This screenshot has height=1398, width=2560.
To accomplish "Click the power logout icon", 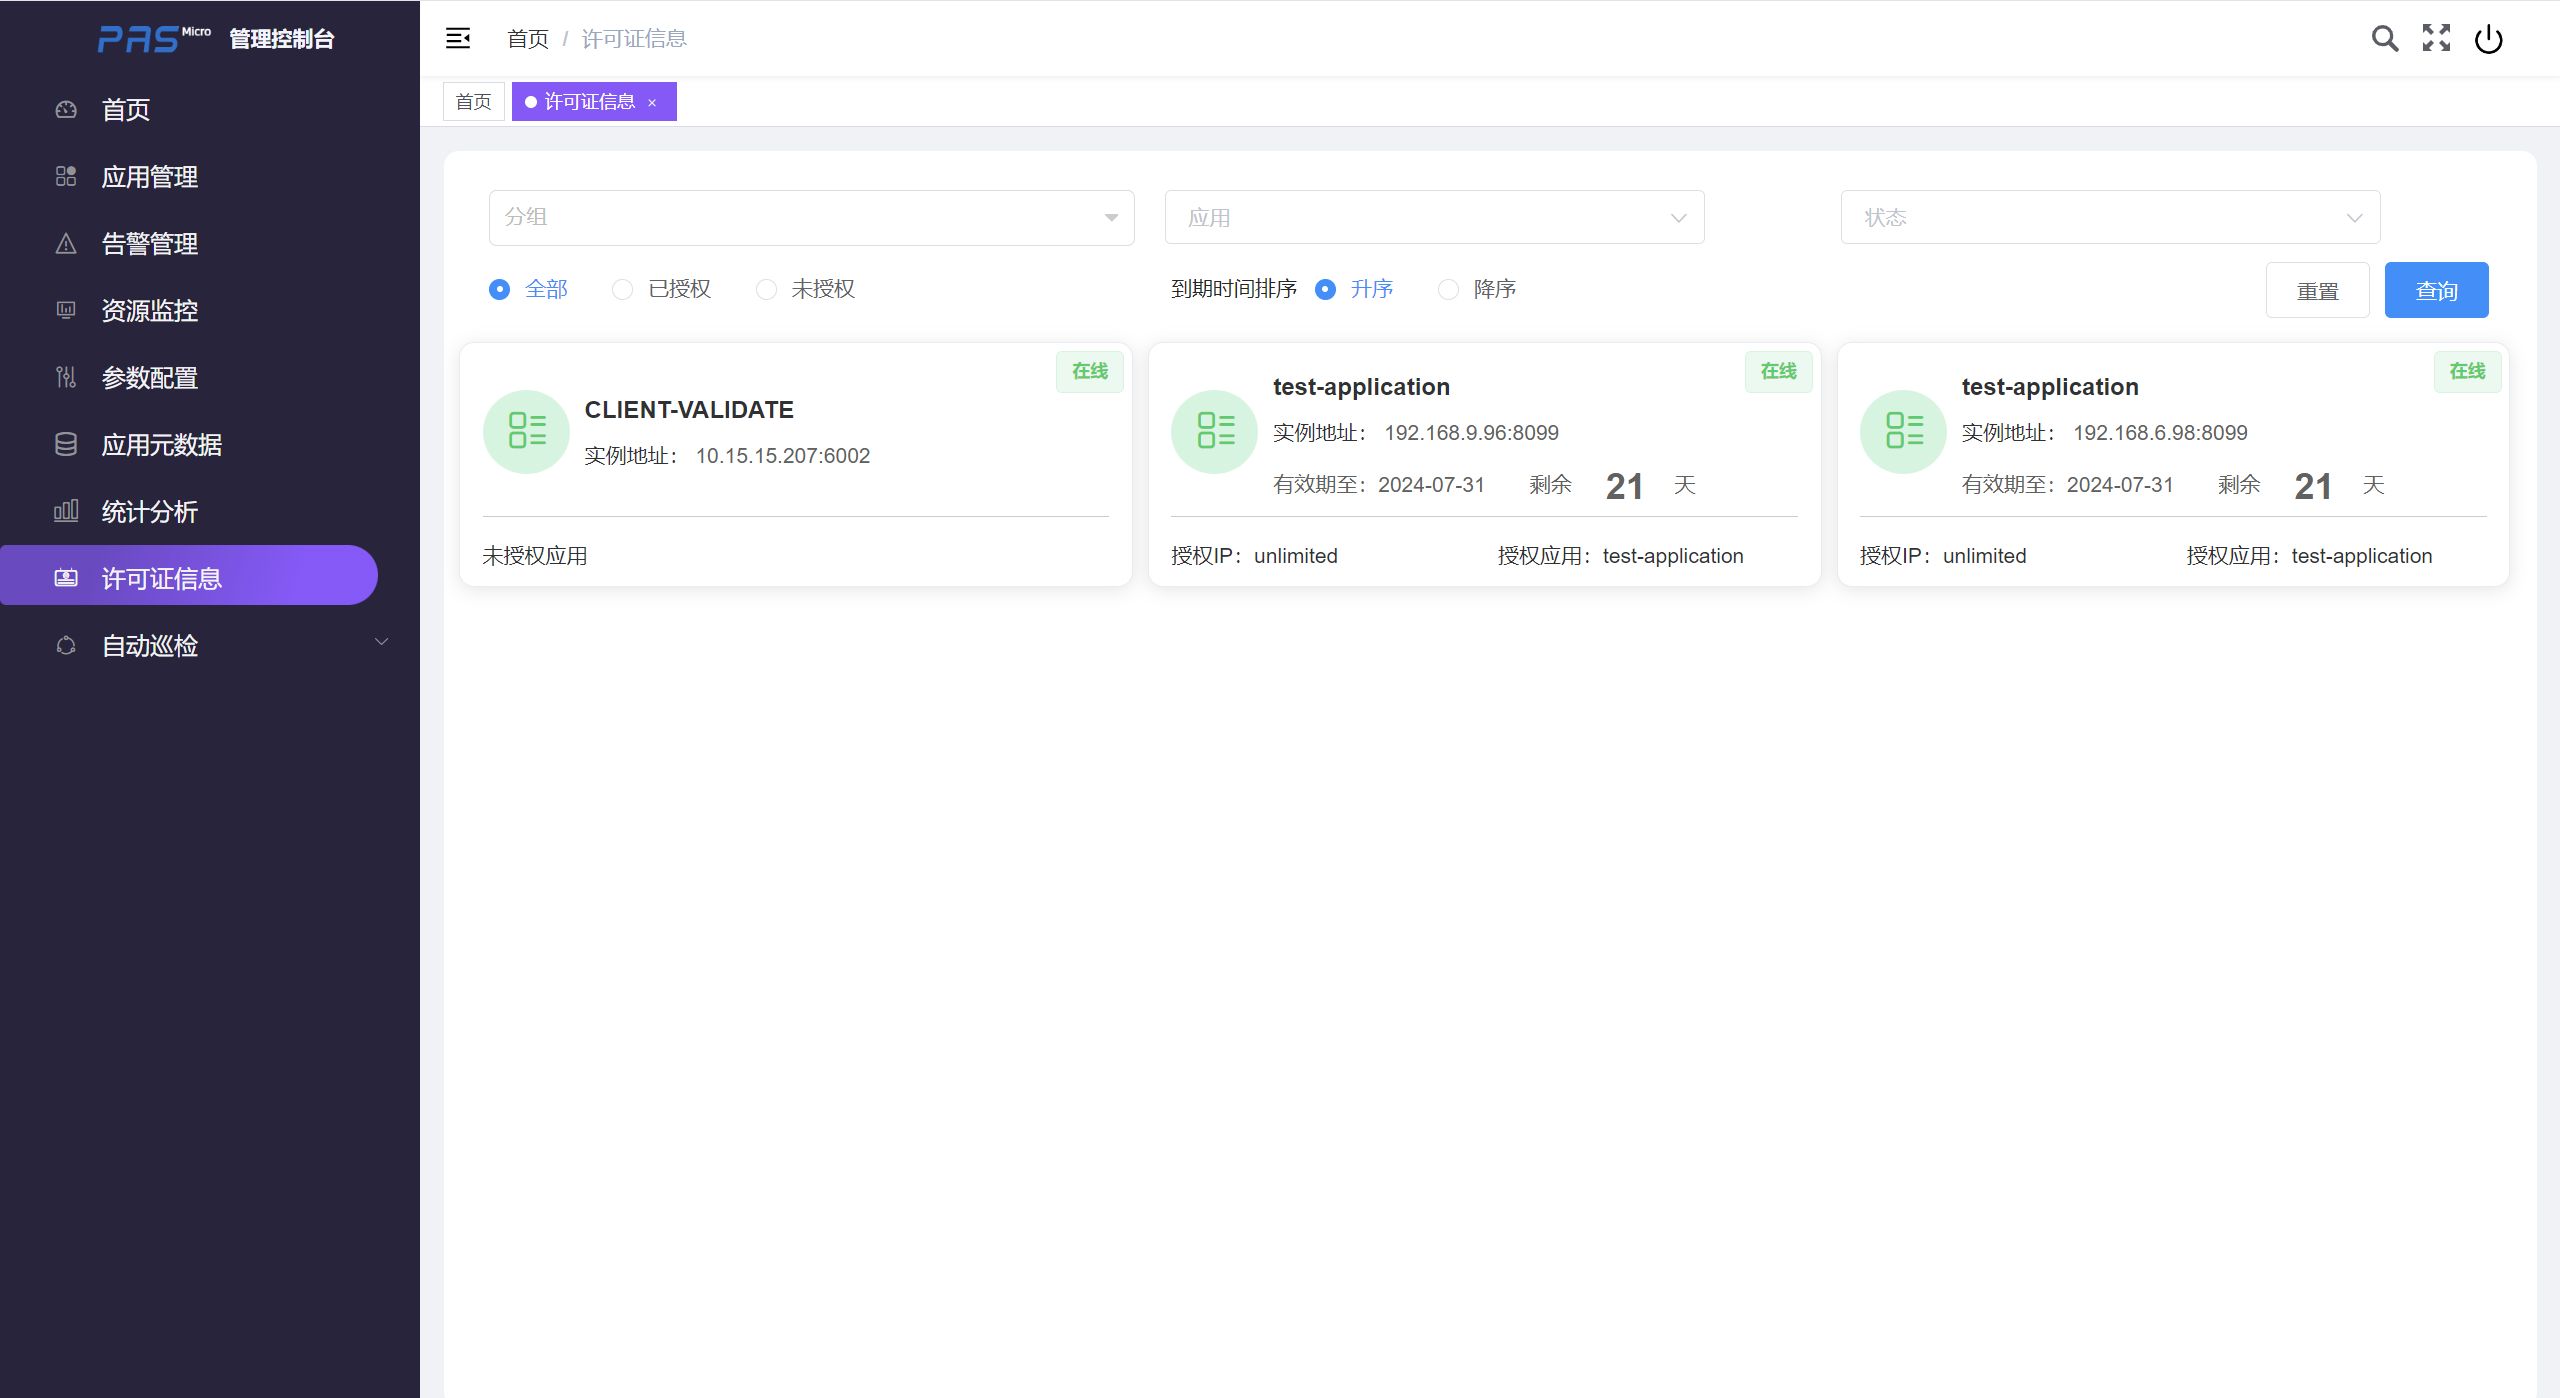I will 2488,39.
